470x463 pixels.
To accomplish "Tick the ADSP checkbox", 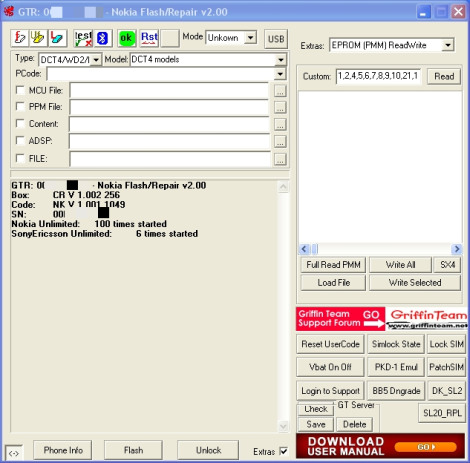I will click(20, 140).
